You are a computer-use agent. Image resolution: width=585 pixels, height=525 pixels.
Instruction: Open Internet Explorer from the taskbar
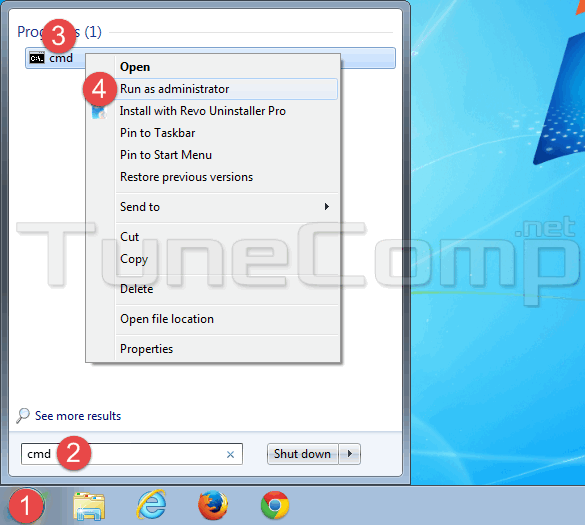[x=151, y=505]
